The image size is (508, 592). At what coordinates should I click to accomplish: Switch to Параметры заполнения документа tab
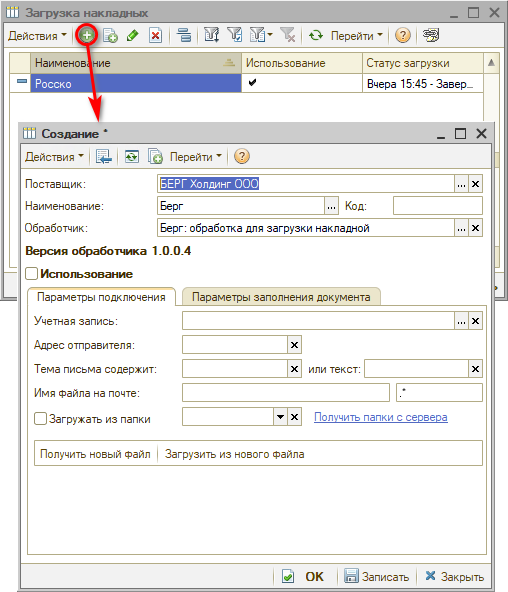click(x=281, y=297)
